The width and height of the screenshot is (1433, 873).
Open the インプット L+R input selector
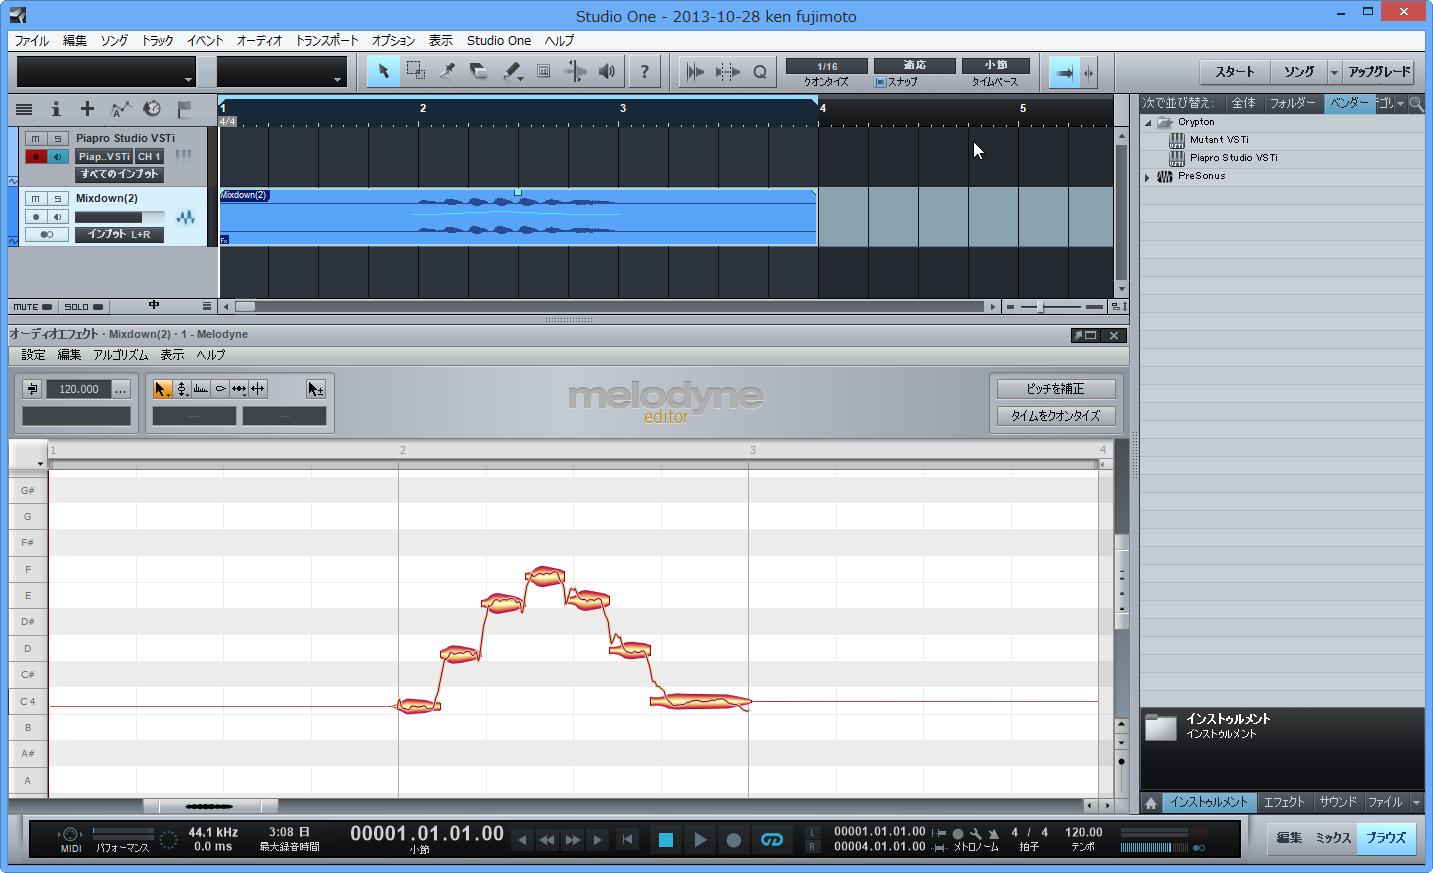119,234
